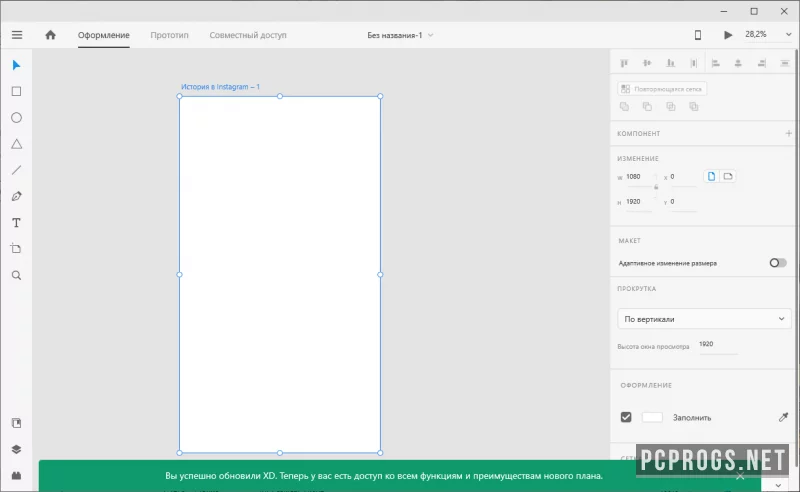Align top edges icon
Image resolution: width=800 pixels, height=492 pixels.
coord(623,63)
